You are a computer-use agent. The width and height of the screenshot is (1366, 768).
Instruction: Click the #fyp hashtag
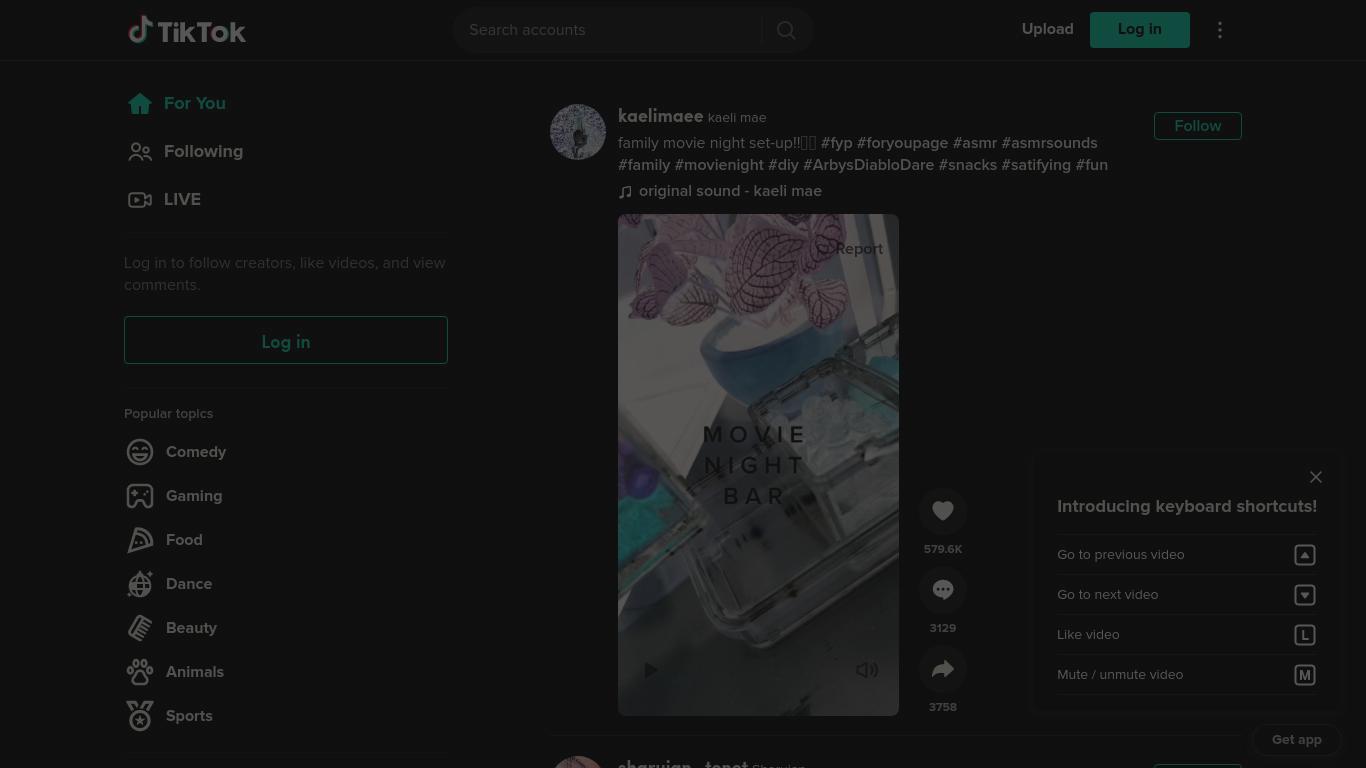pos(837,143)
